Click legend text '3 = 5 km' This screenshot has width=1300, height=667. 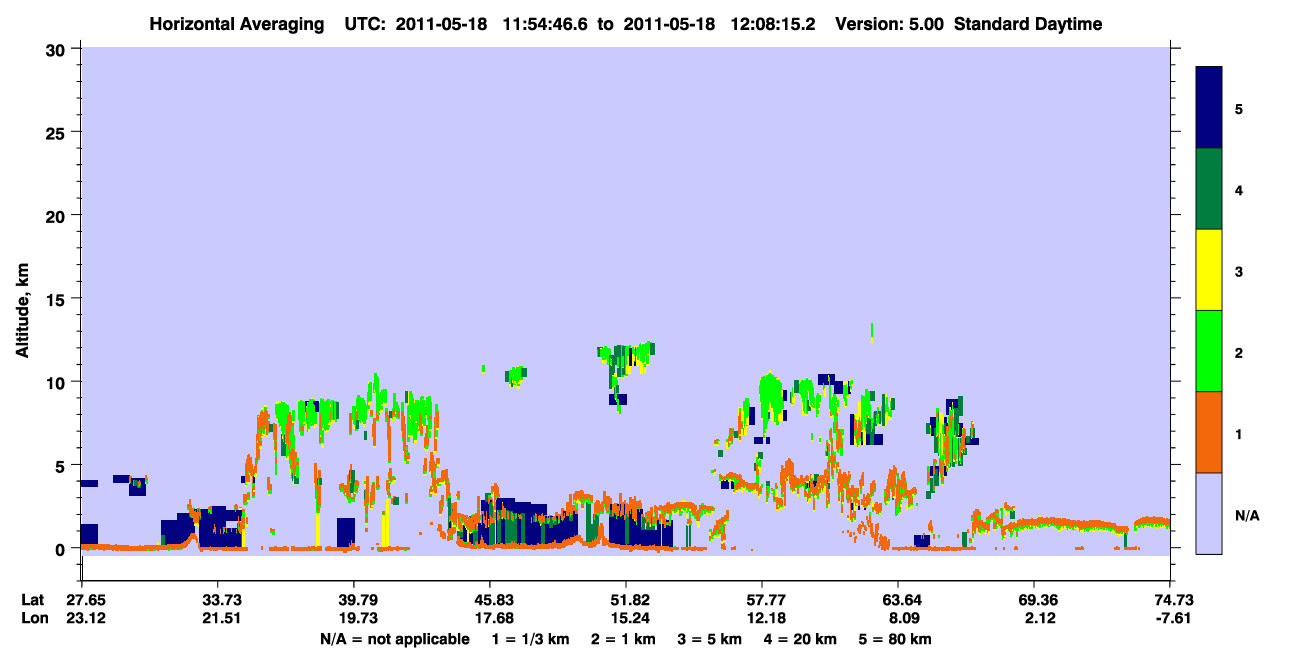point(710,639)
